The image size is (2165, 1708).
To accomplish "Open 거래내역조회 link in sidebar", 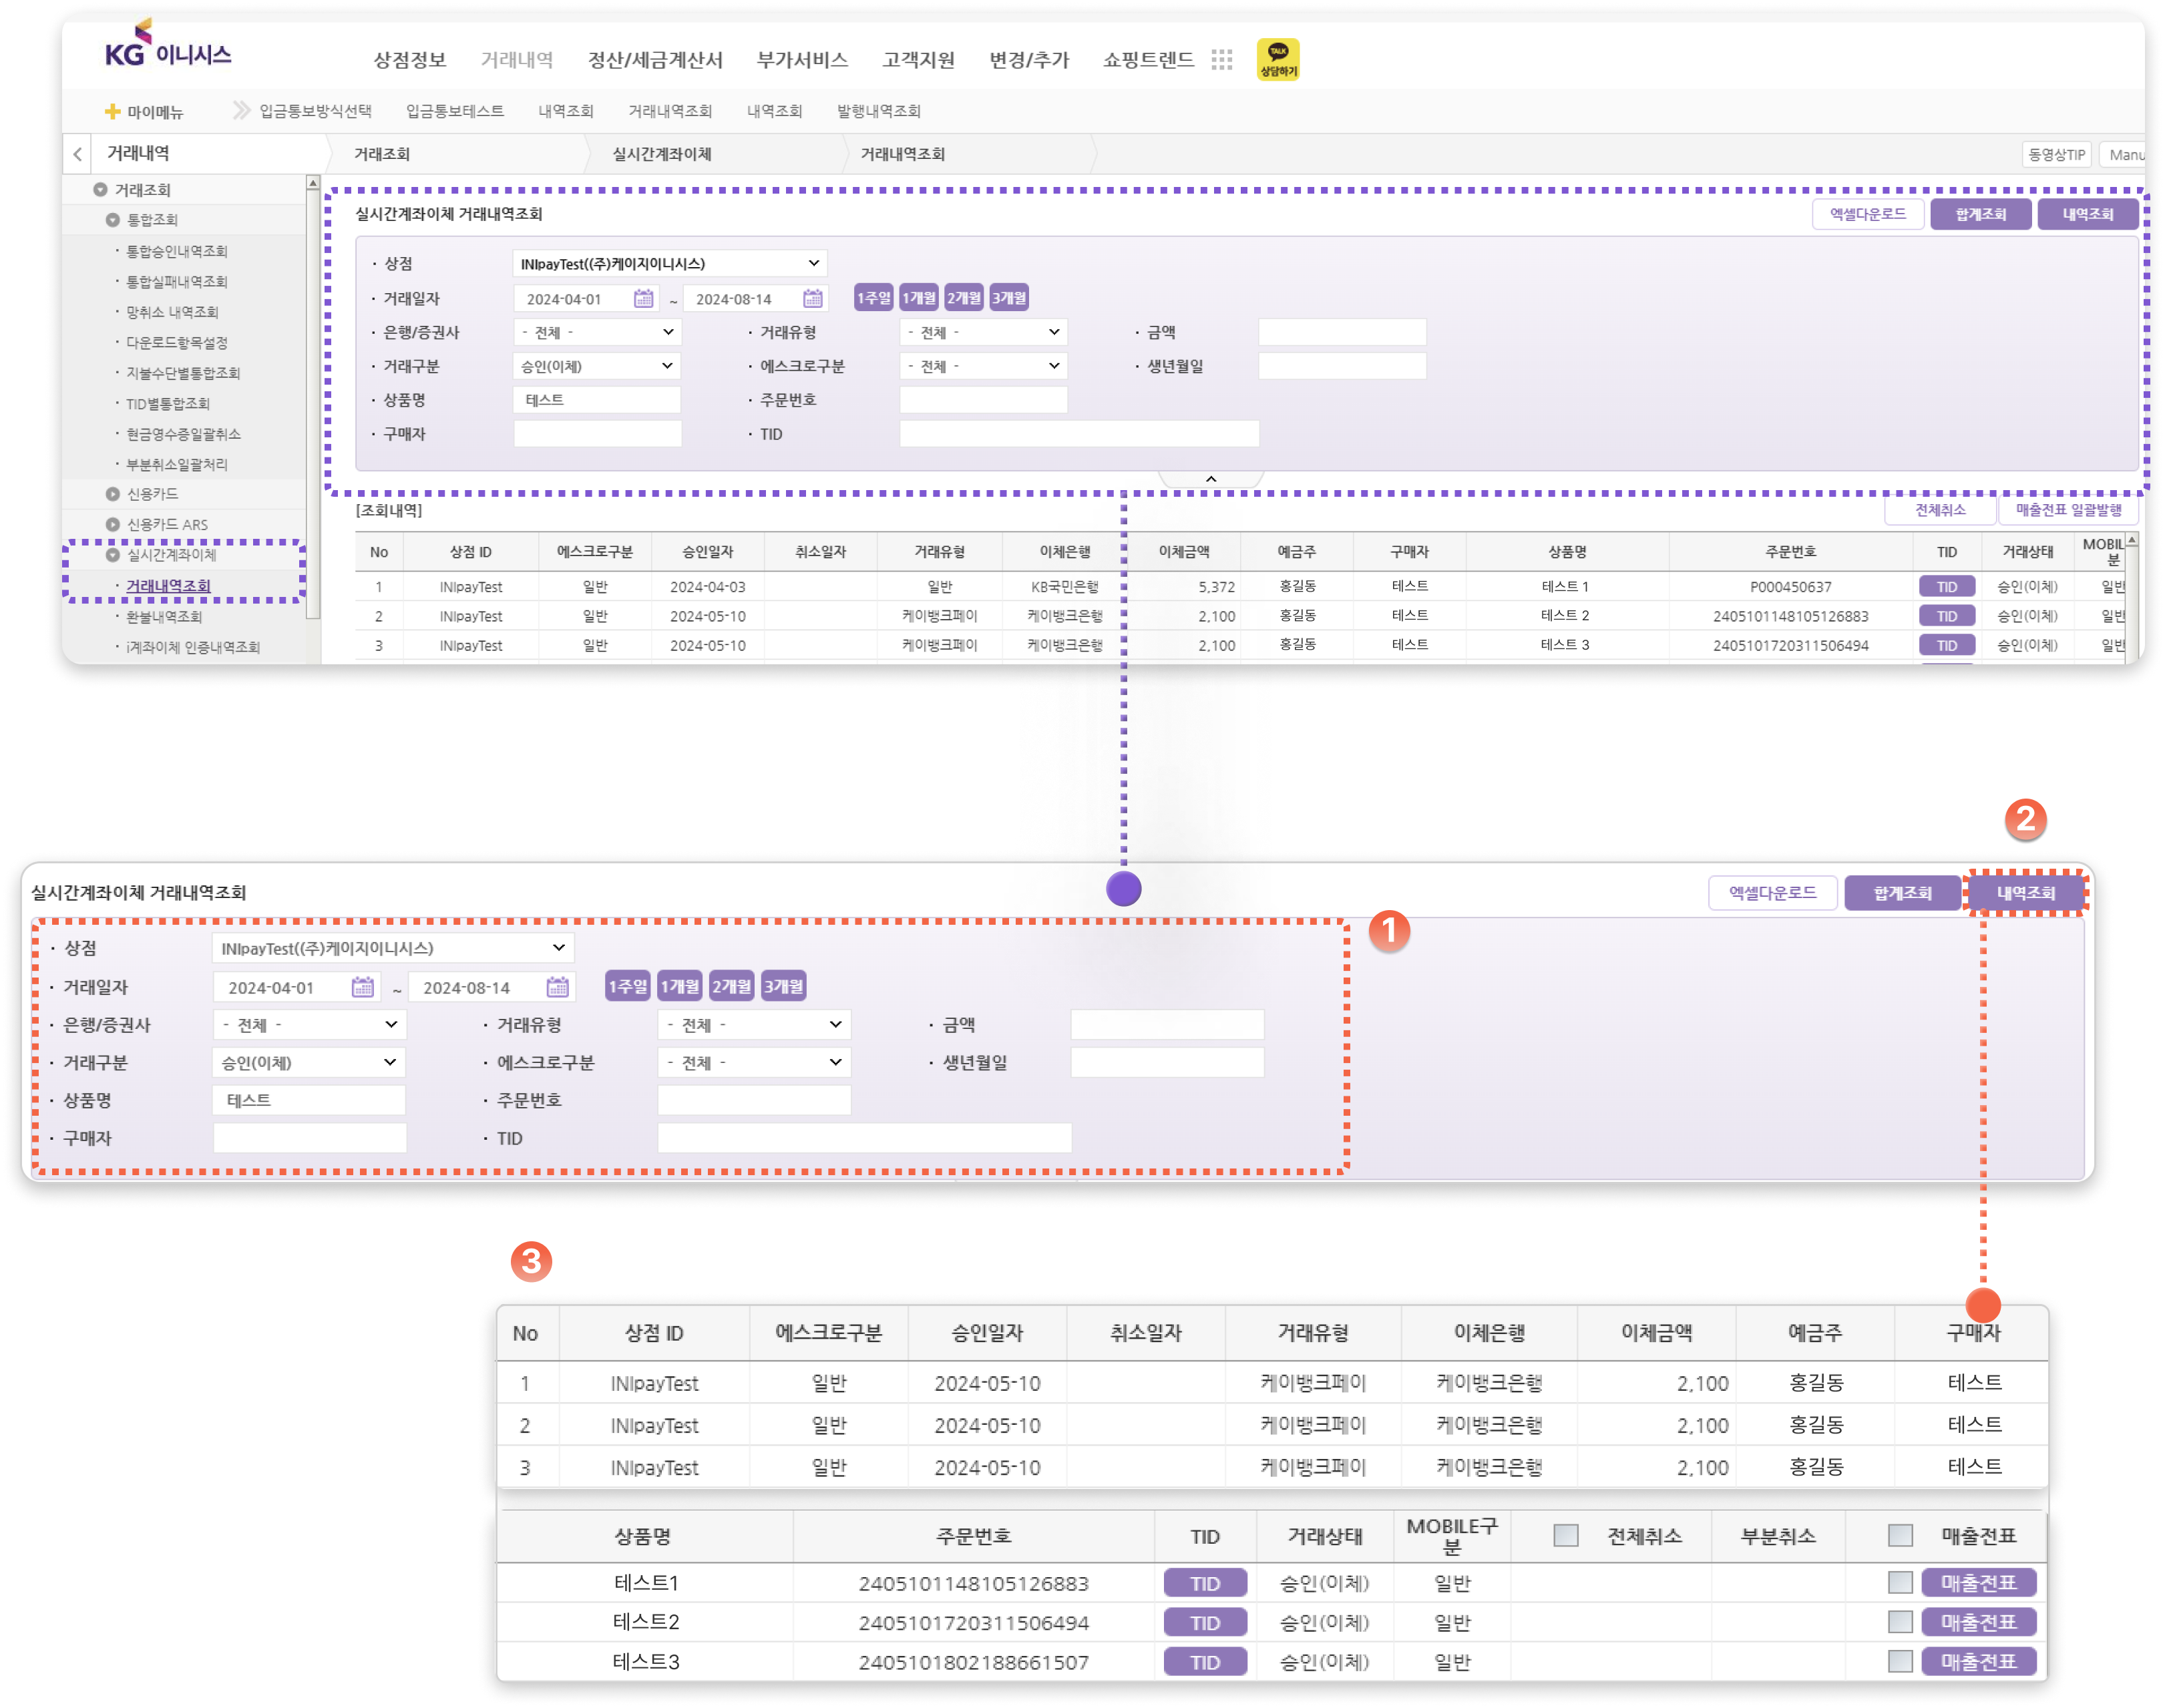I will [168, 586].
